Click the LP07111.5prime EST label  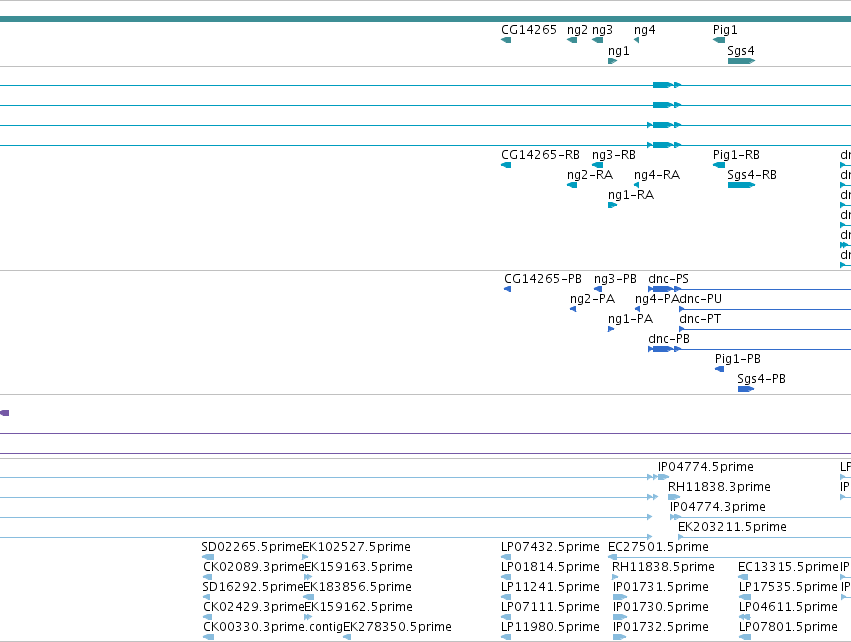coord(550,607)
